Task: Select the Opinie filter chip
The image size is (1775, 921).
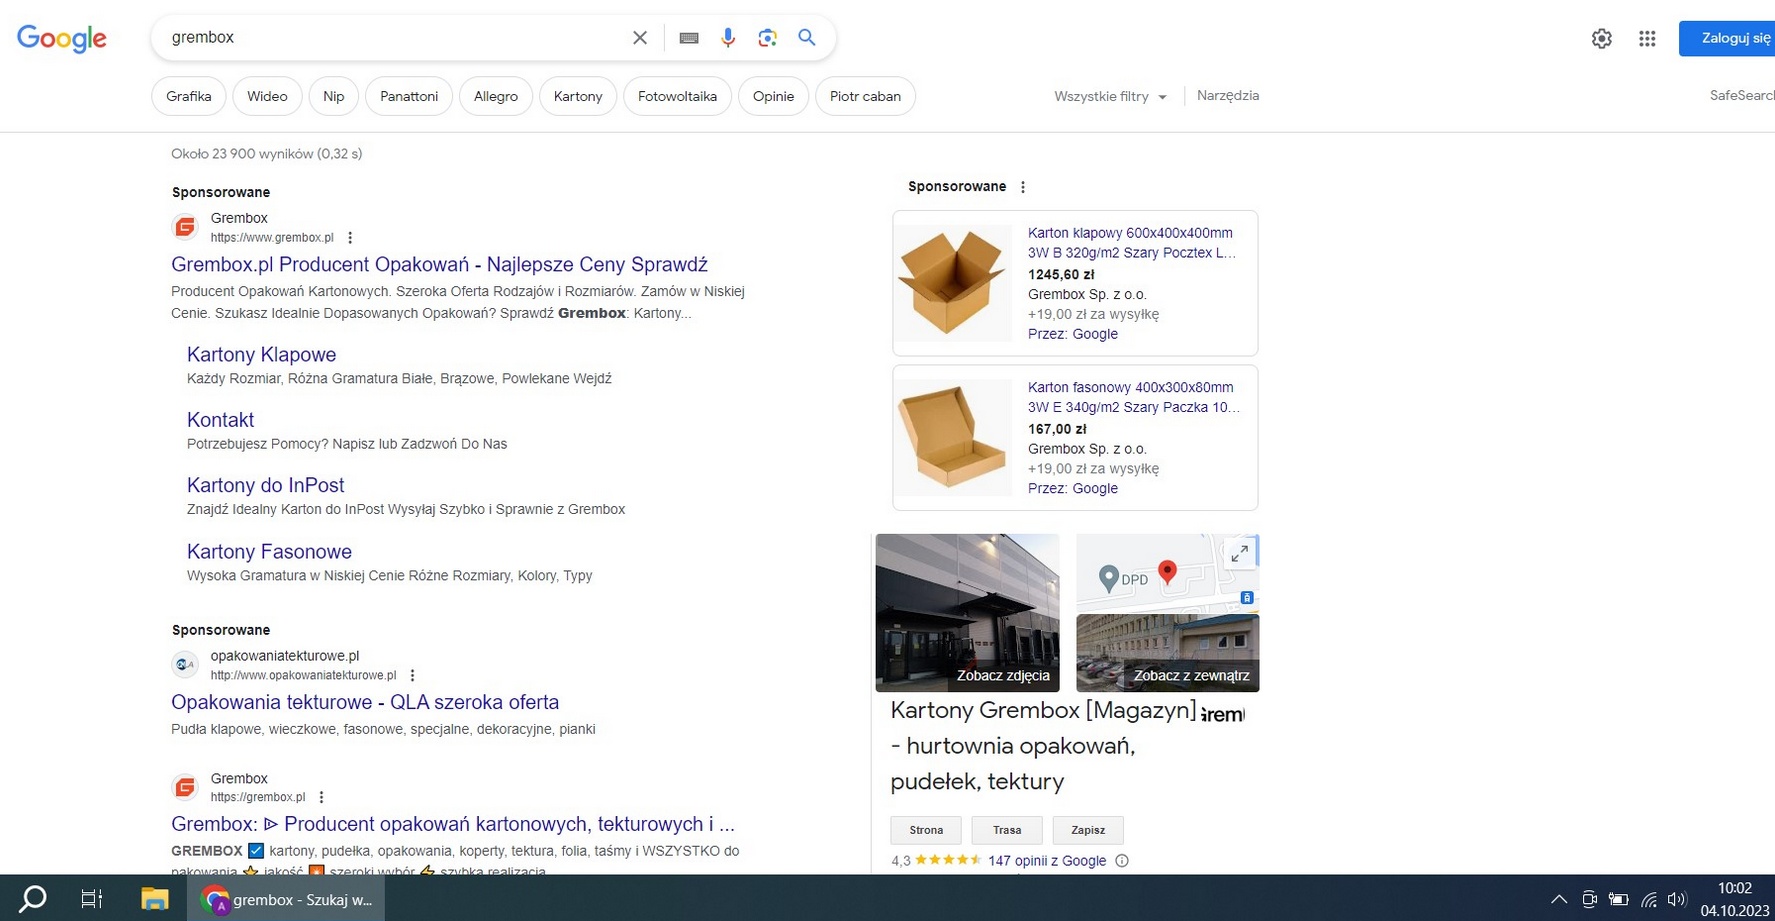Action: tap(773, 97)
